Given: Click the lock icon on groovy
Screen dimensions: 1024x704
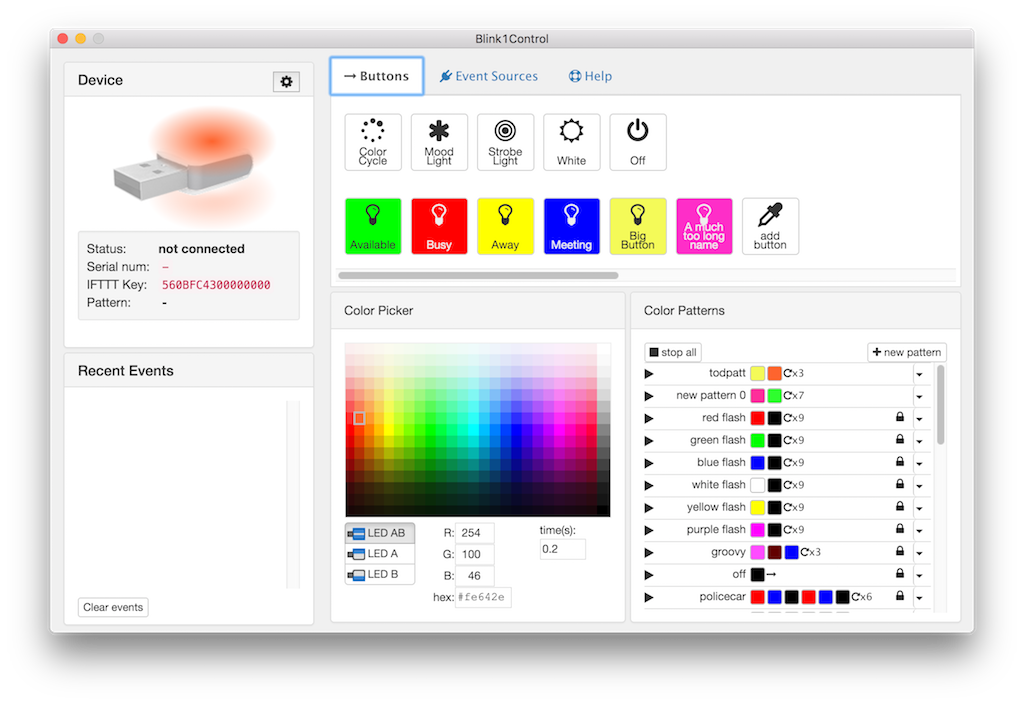Looking at the screenshot, I should tap(900, 551).
